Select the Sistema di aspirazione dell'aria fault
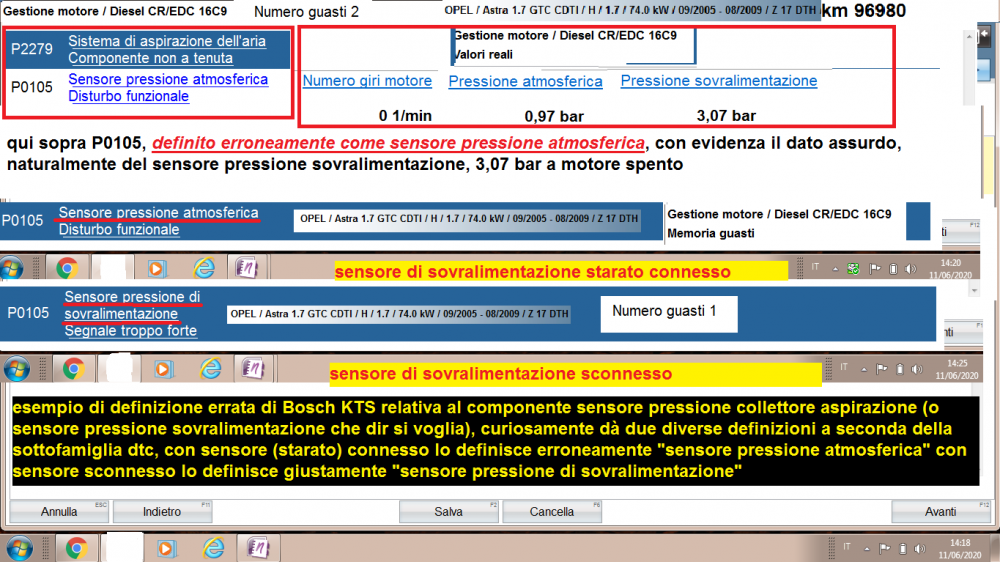 point(166,42)
